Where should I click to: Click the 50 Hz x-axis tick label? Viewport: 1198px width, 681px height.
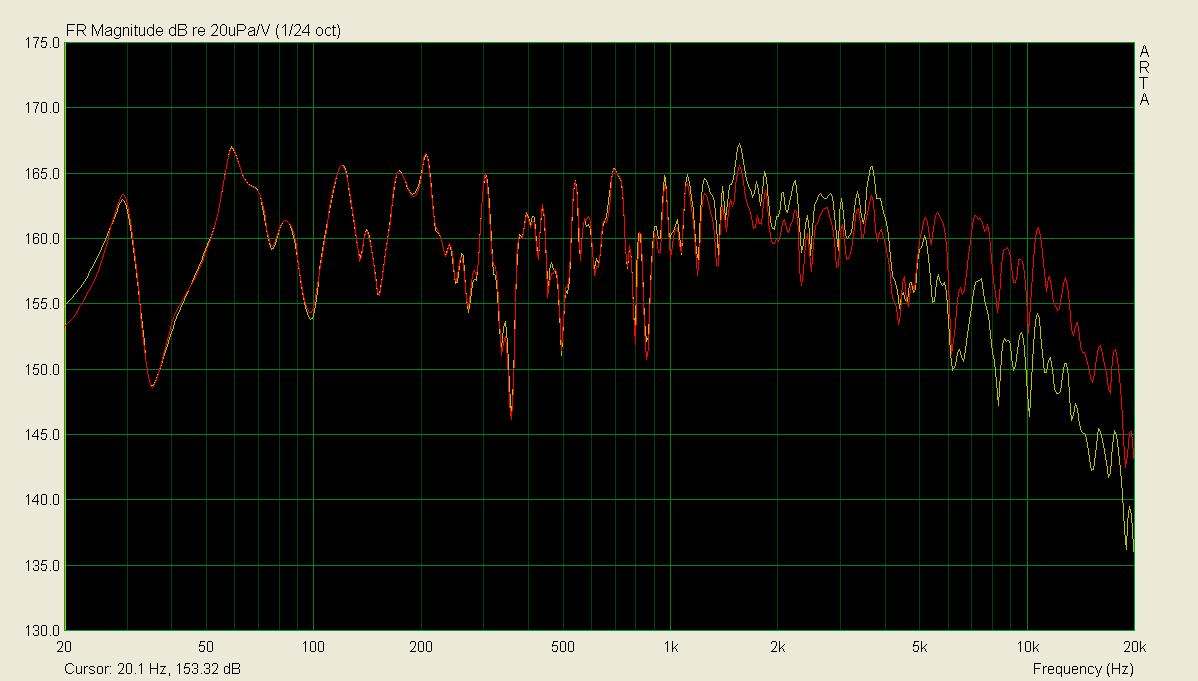[207, 645]
